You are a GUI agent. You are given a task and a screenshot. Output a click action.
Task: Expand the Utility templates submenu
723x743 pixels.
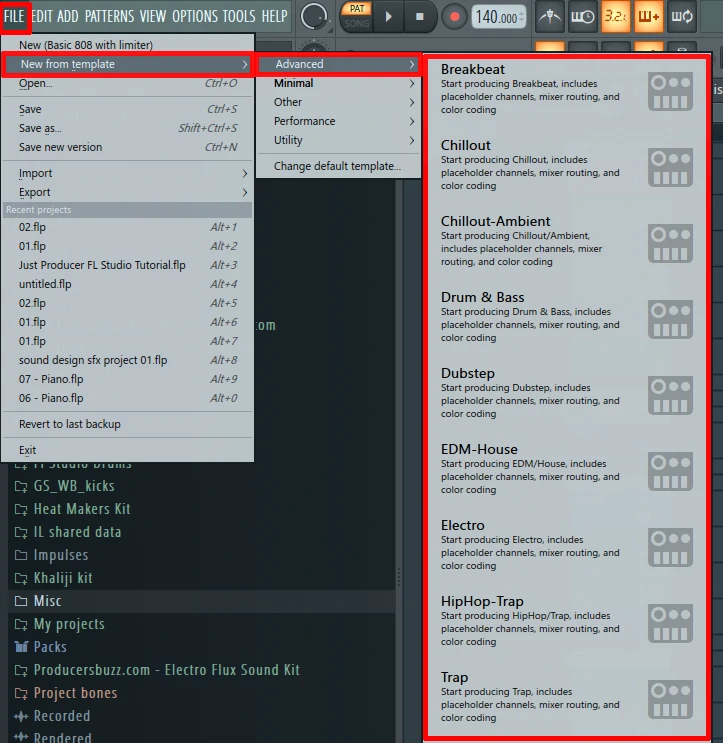coord(339,140)
